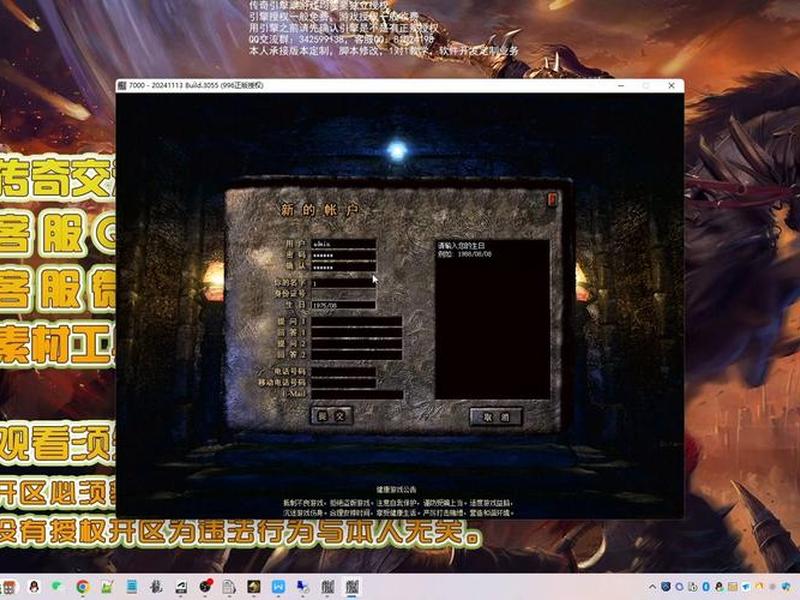Expand the system tray hidden icons chevron
This screenshot has height=600, width=800.
653,587
